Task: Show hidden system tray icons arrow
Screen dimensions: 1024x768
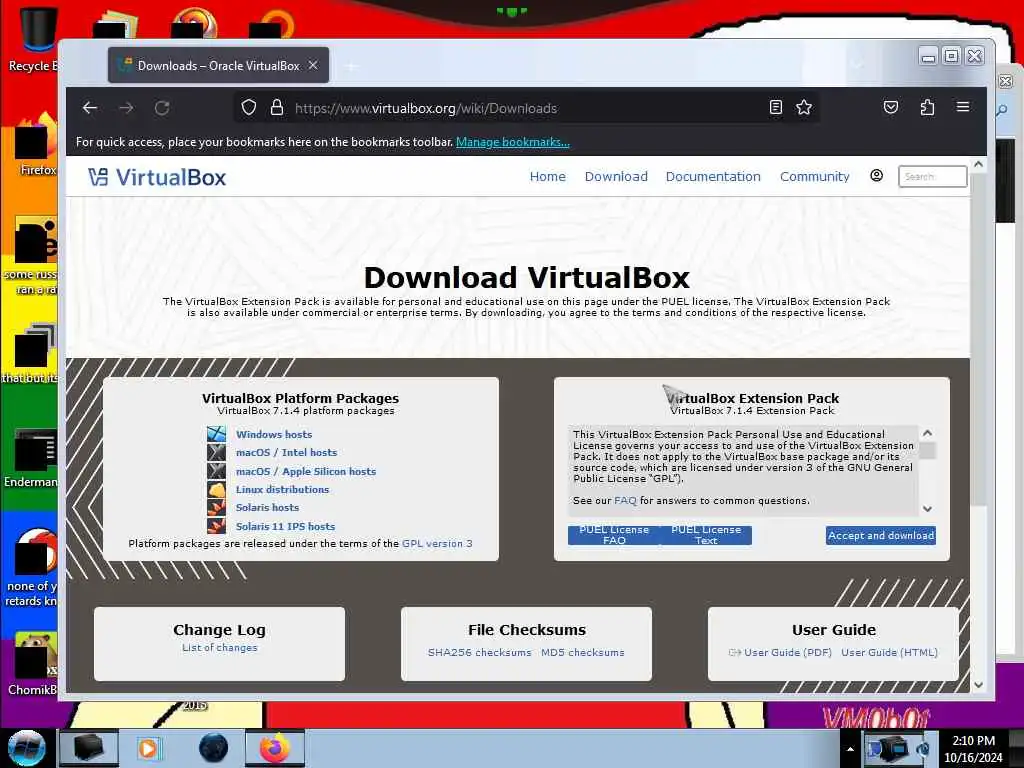Action: pos(850,749)
